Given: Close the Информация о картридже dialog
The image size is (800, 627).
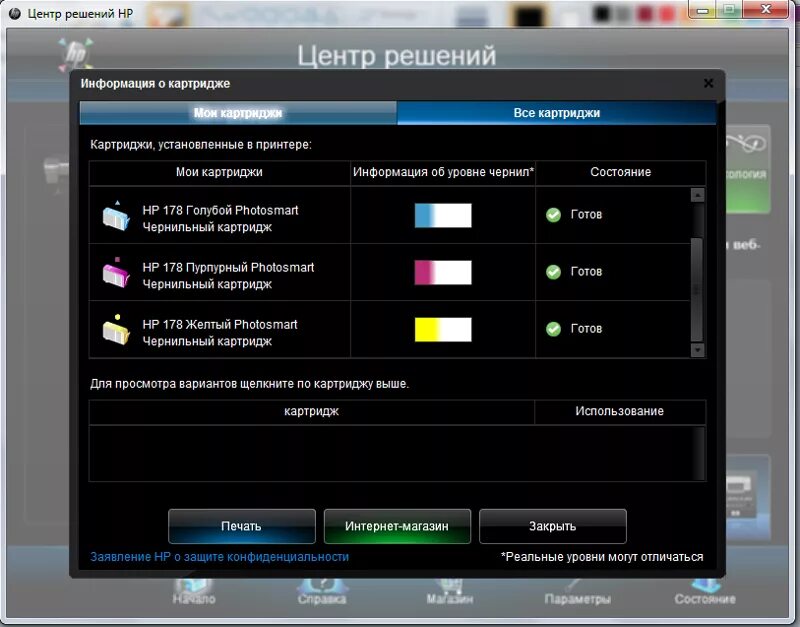Looking at the screenshot, I should [708, 83].
